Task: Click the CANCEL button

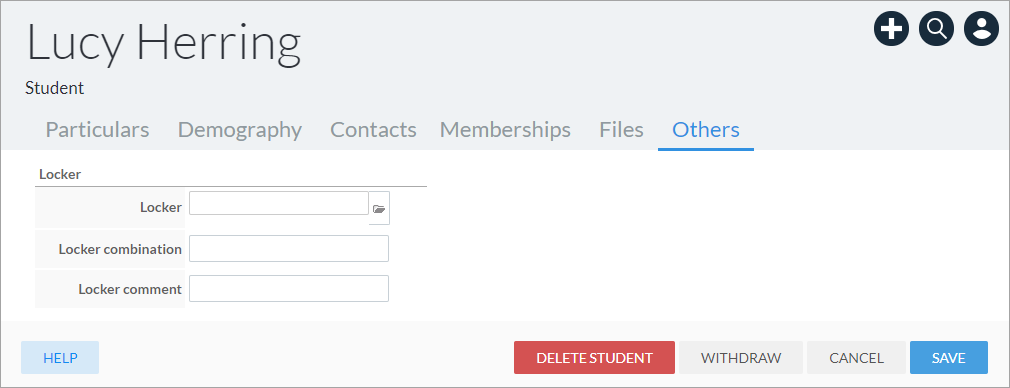Action: [x=856, y=358]
